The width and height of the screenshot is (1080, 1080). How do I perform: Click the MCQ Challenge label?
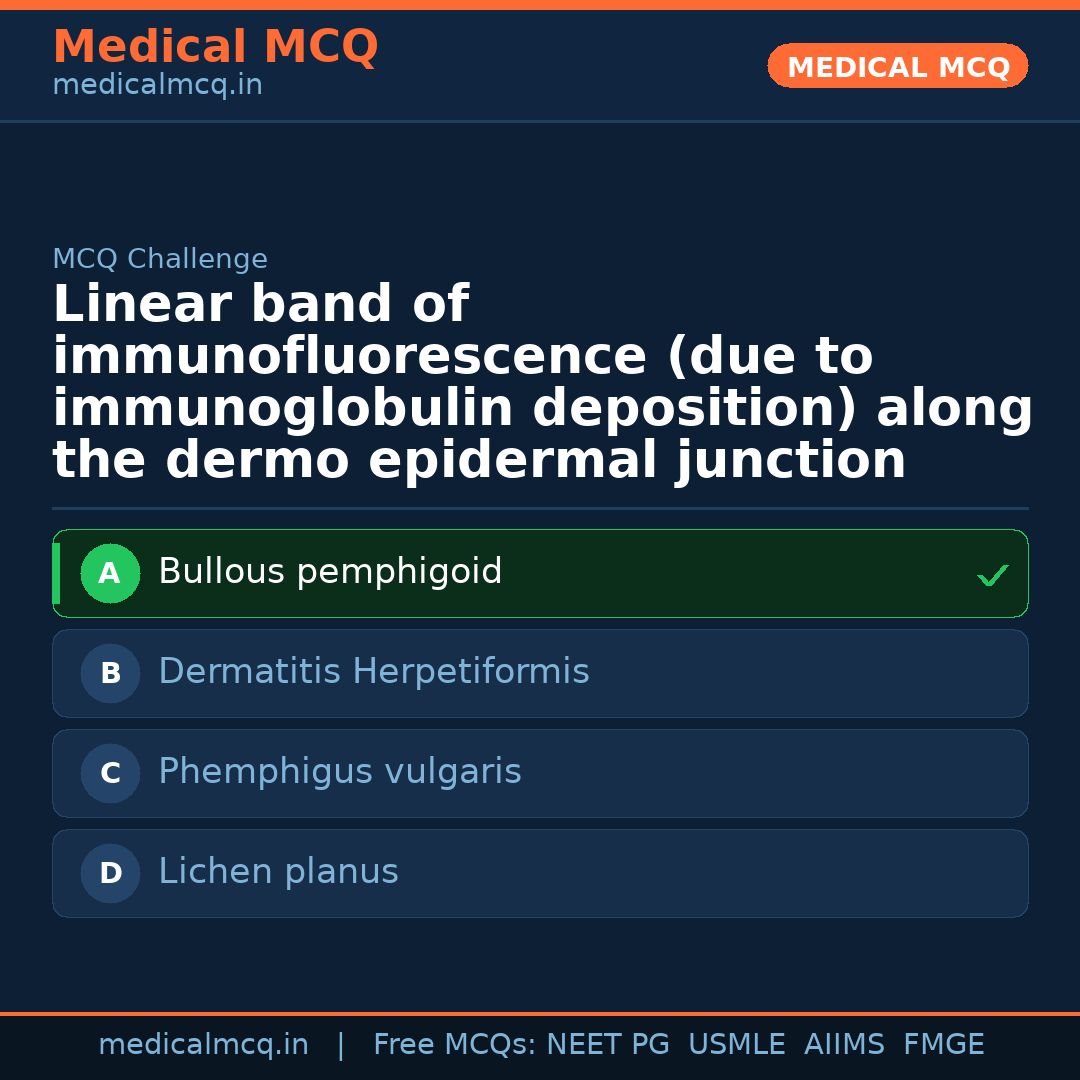[x=160, y=260]
